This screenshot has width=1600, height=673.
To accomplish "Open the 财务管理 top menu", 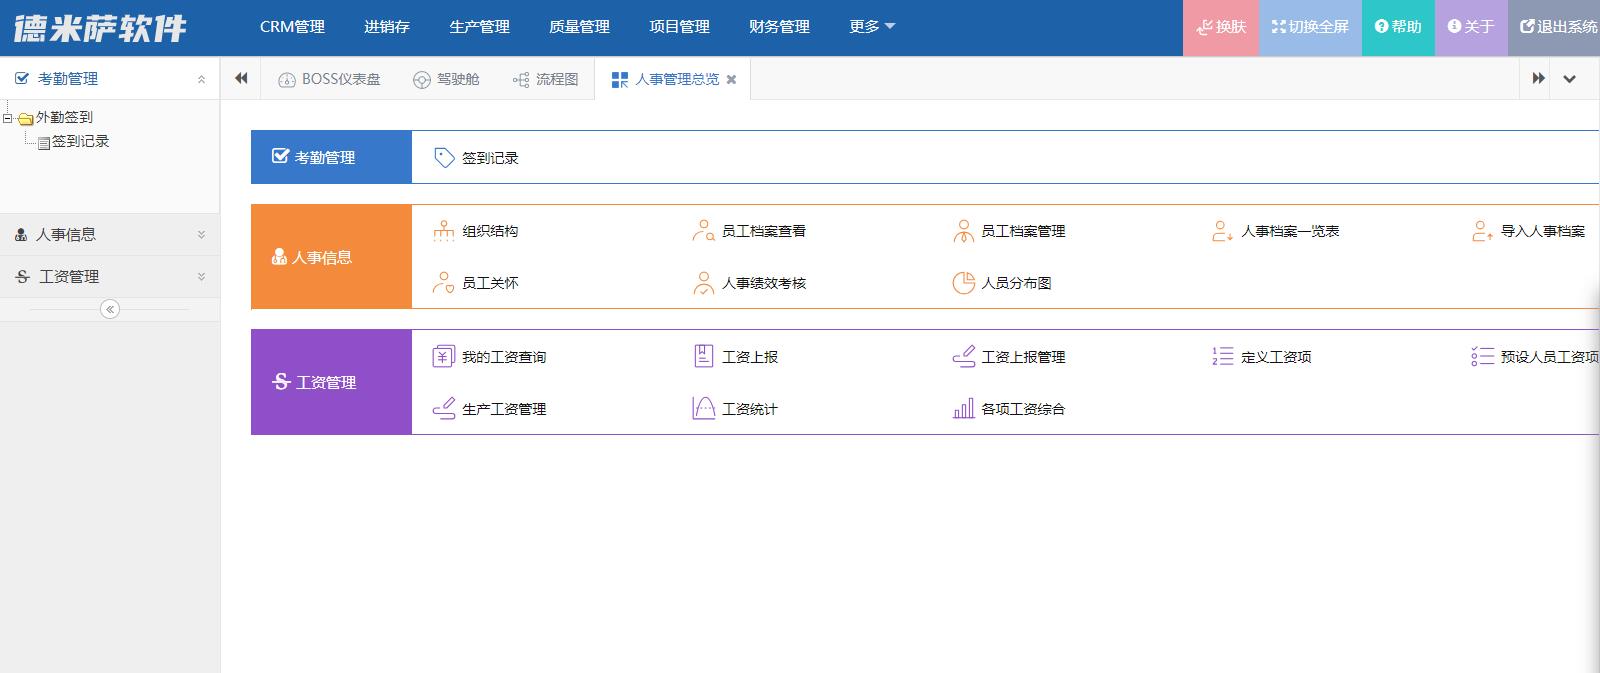I will click(x=779, y=27).
